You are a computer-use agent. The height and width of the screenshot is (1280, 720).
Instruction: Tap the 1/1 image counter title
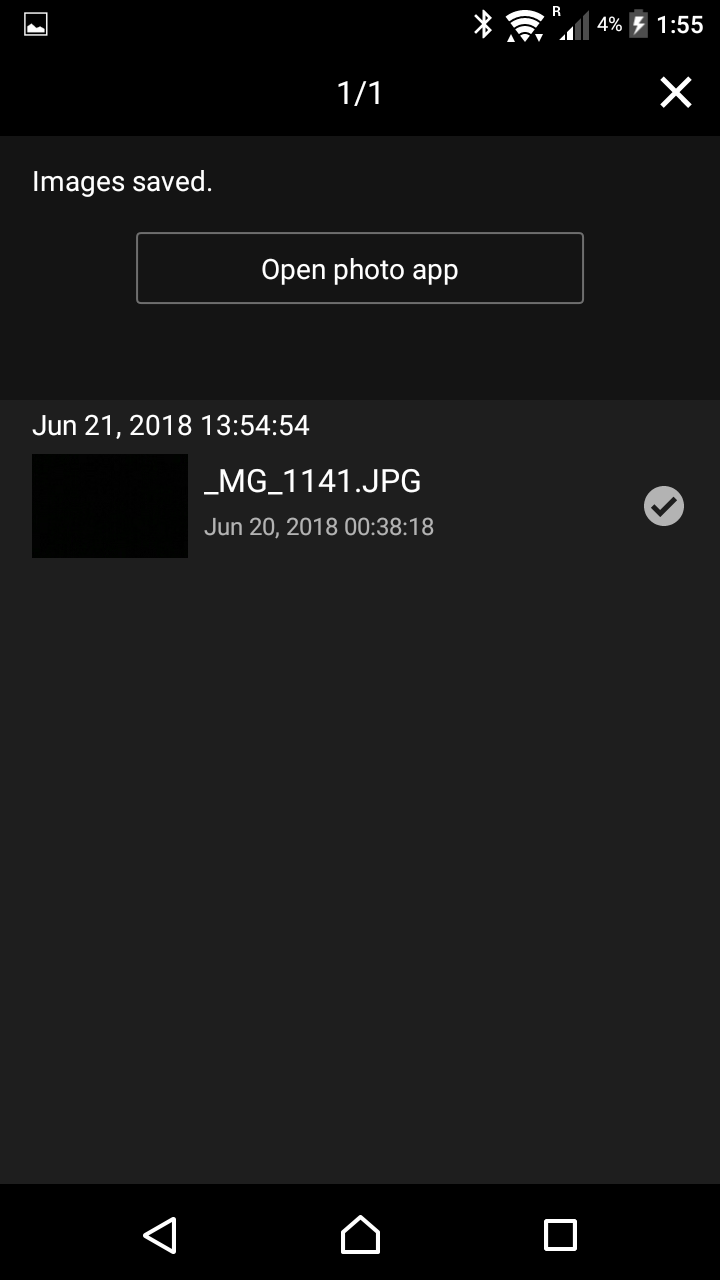(360, 93)
